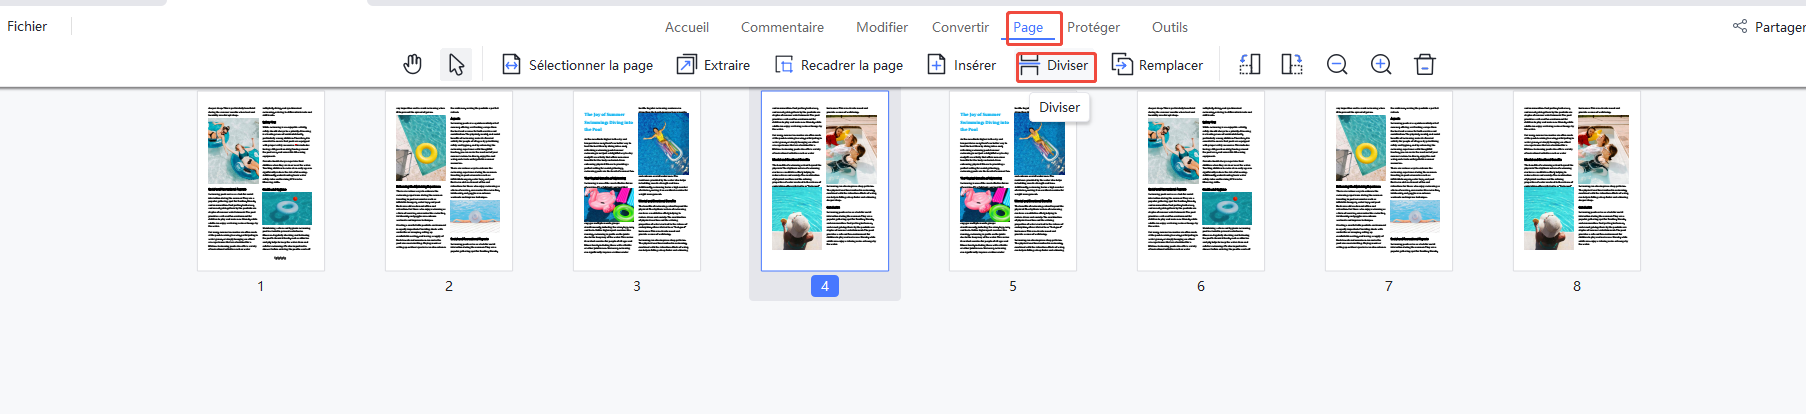Image resolution: width=1806 pixels, height=414 pixels.
Task: Switch to the Accueil tab
Action: tap(687, 27)
